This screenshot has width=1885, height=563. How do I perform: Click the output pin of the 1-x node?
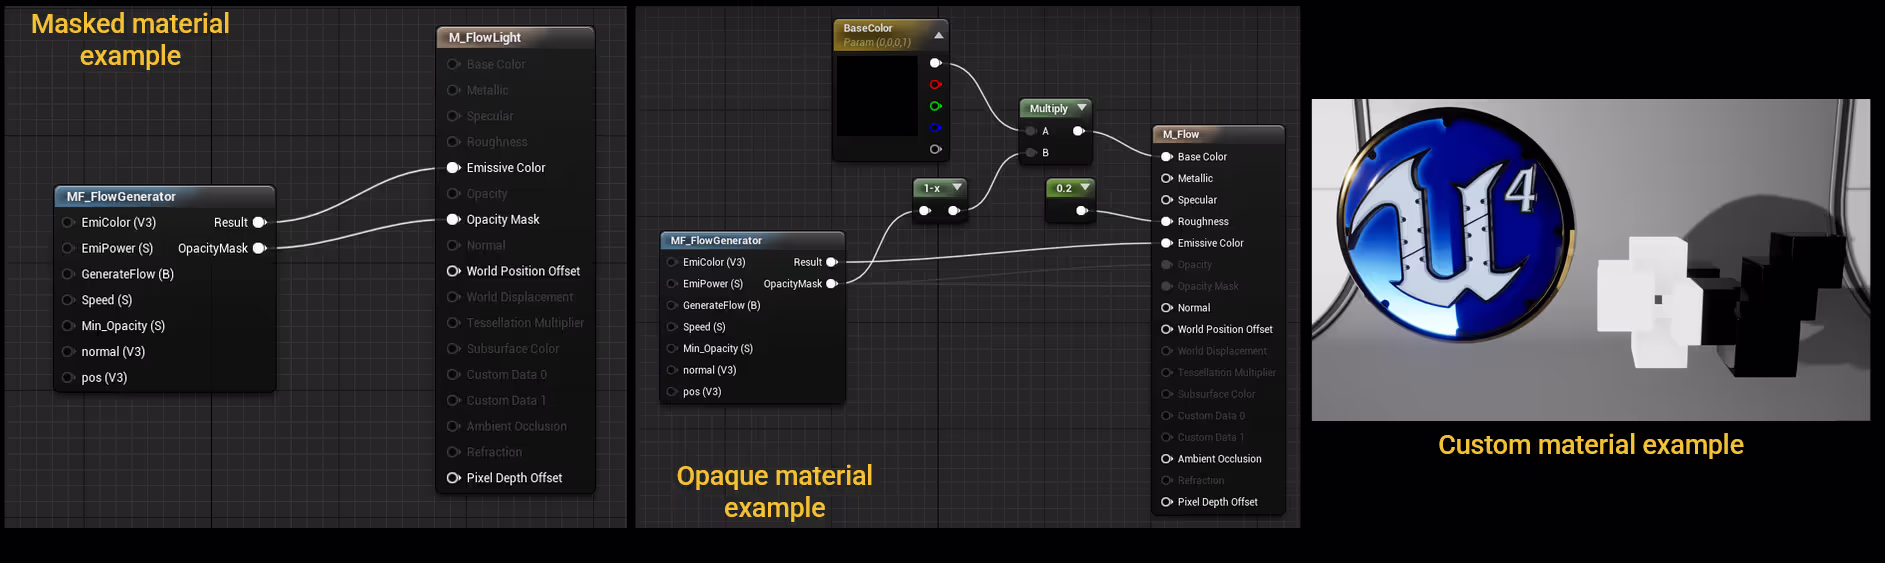tap(954, 210)
